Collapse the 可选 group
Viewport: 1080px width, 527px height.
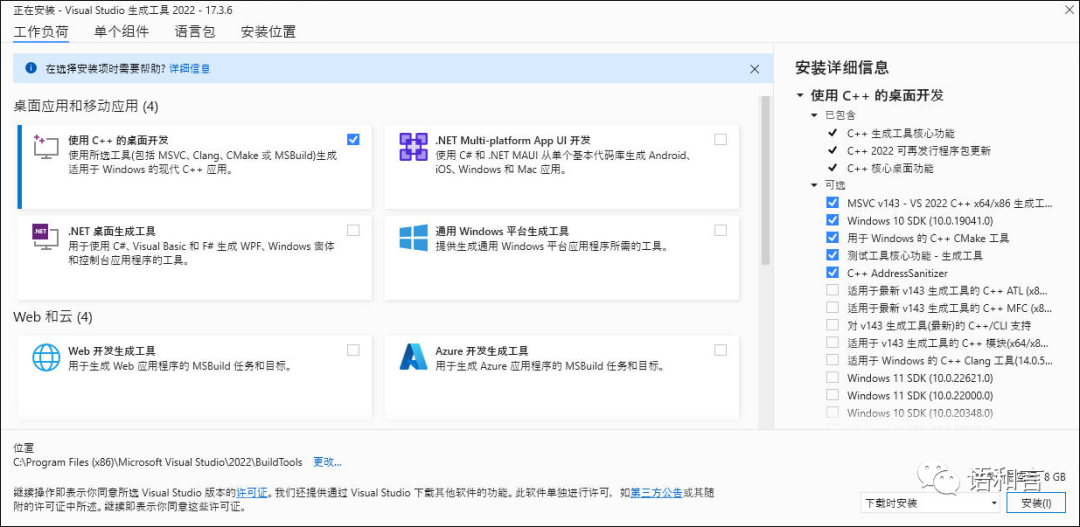pos(815,185)
